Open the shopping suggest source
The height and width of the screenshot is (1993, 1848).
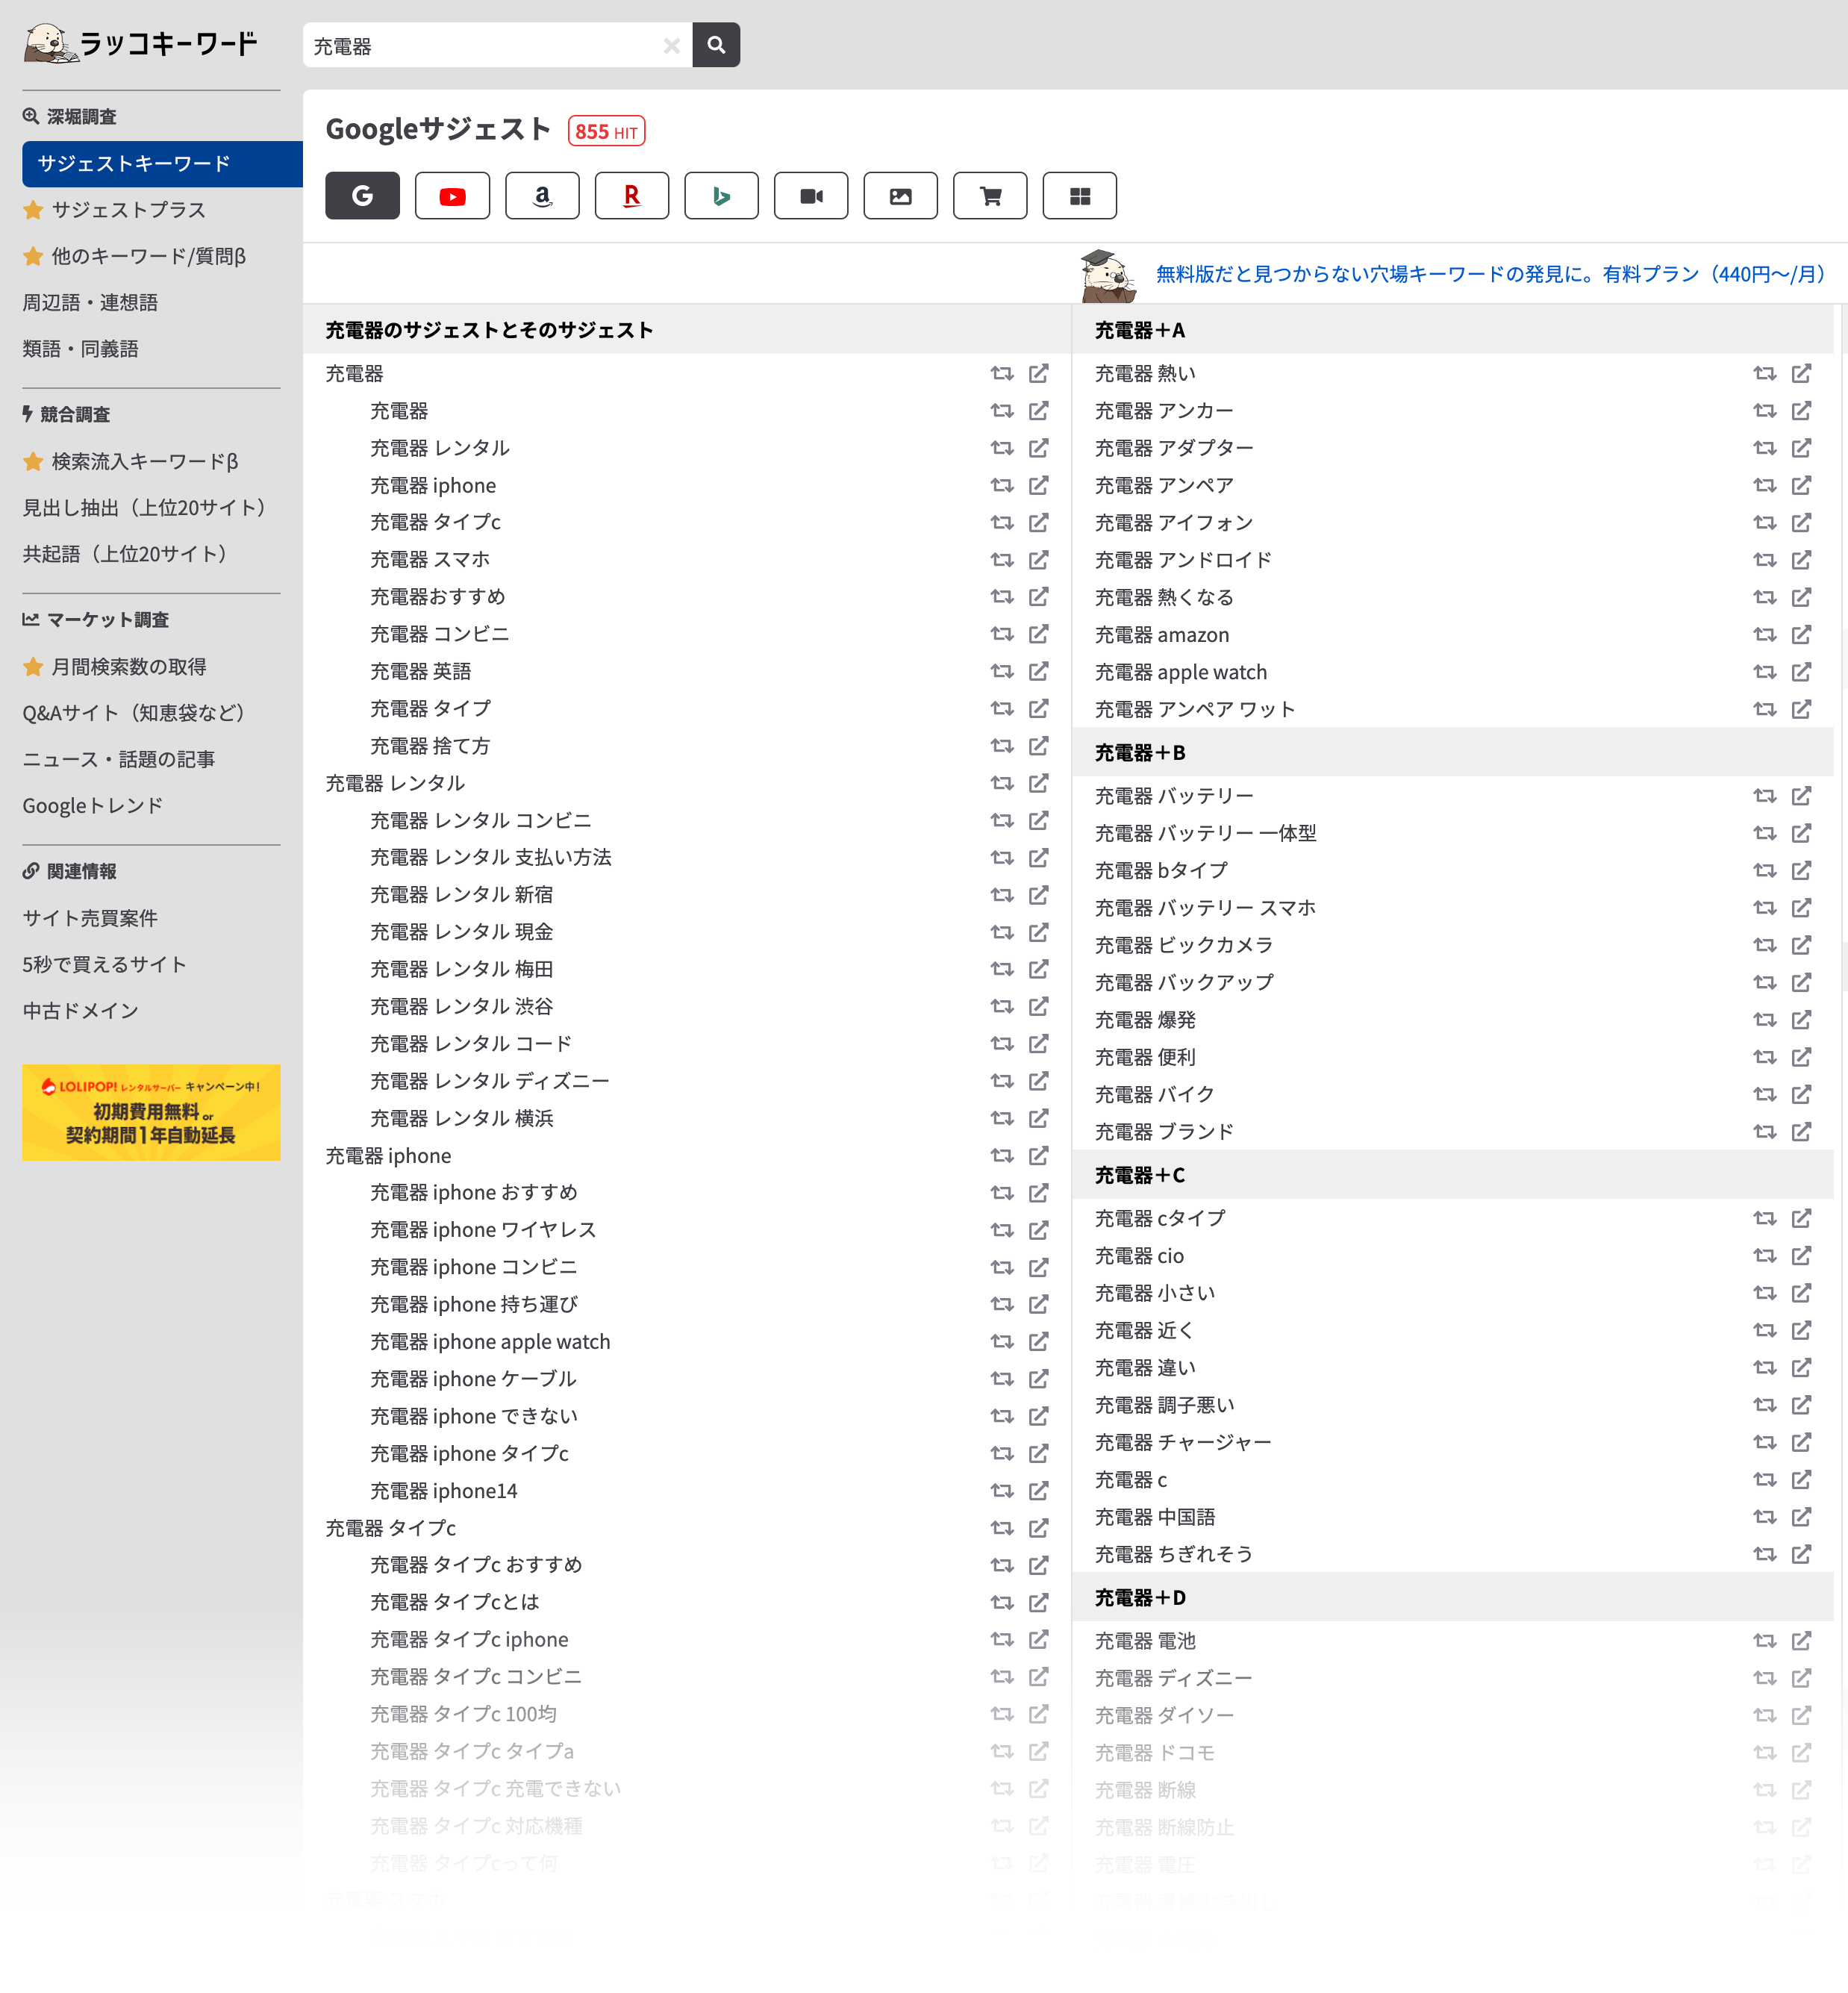[990, 196]
